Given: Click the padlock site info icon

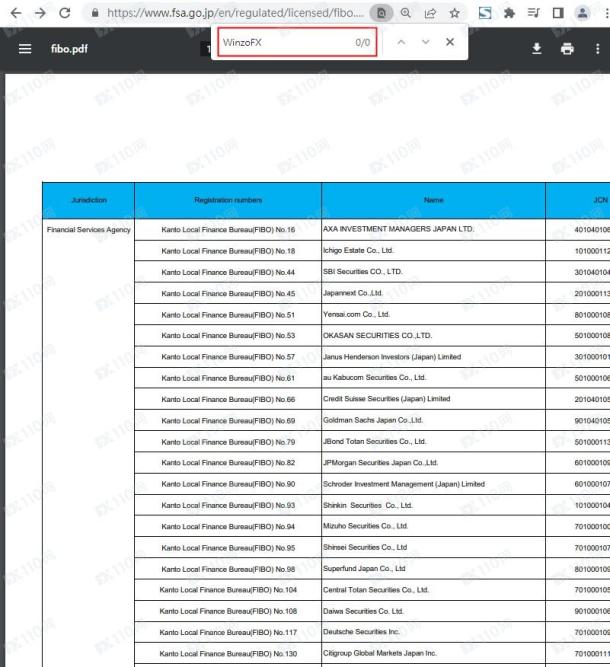Looking at the screenshot, I should click(95, 13).
